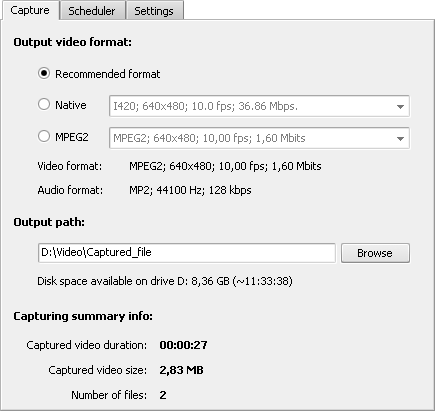This screenshot has height=411, width=435.
Task: Select the Recommended format radio button
Action: 44,73
